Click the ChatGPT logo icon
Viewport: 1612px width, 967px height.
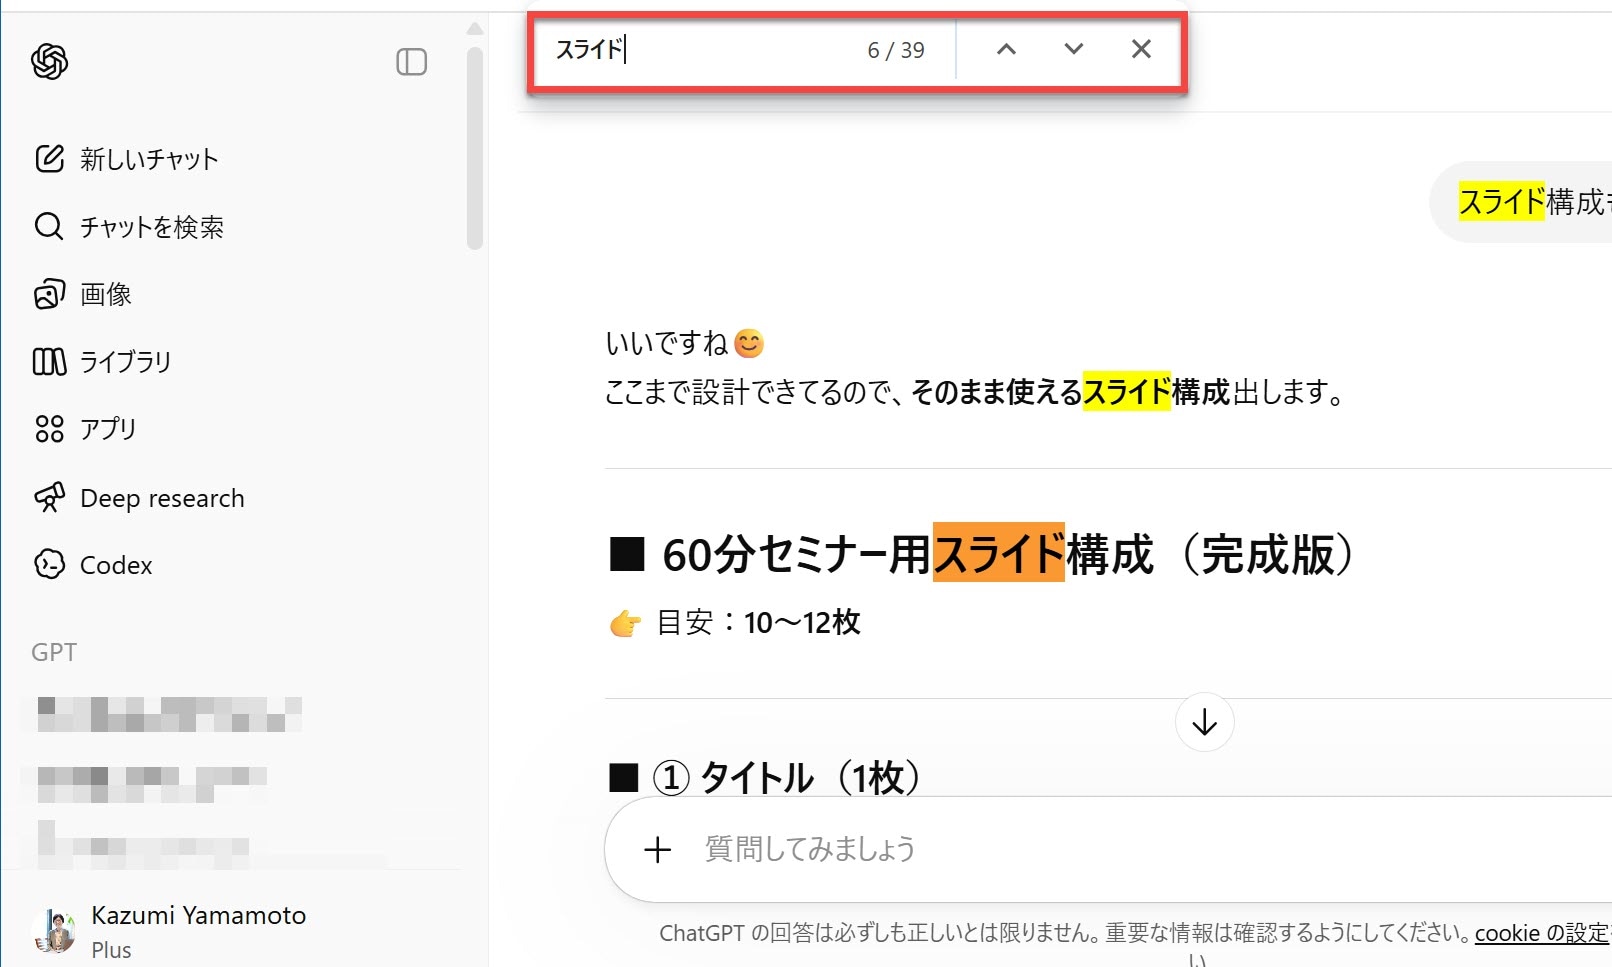pos(49,62)
